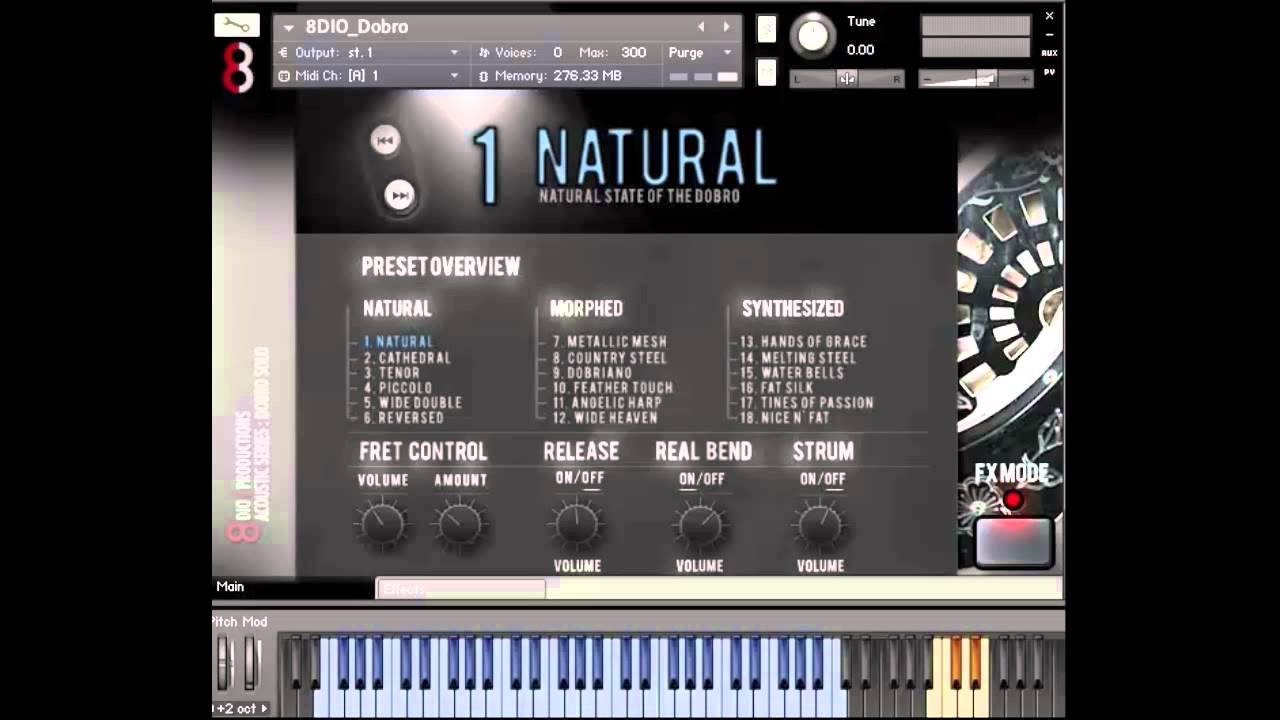Image resolution: width=1280 pixels, height=720 pixels.
Task: Click the Fret Control Volume knob
Action: pyautogui.click(x=382, y=524)
